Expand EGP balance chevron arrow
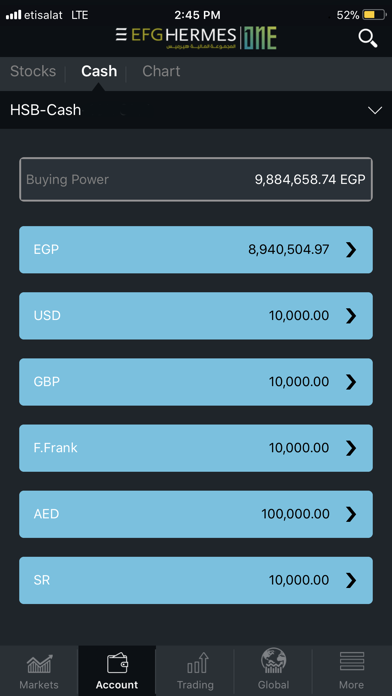 (x=351, y=250)
